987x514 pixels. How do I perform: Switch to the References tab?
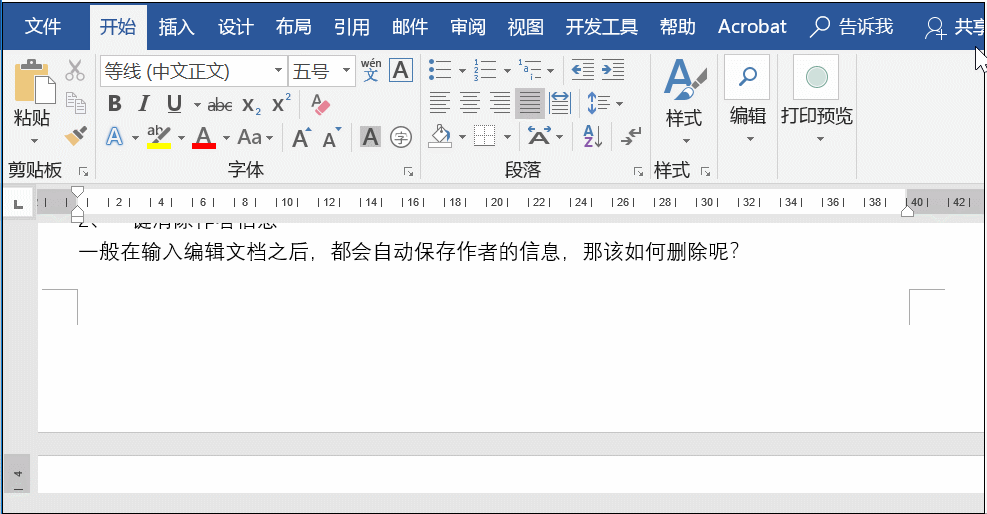point(352,26)
